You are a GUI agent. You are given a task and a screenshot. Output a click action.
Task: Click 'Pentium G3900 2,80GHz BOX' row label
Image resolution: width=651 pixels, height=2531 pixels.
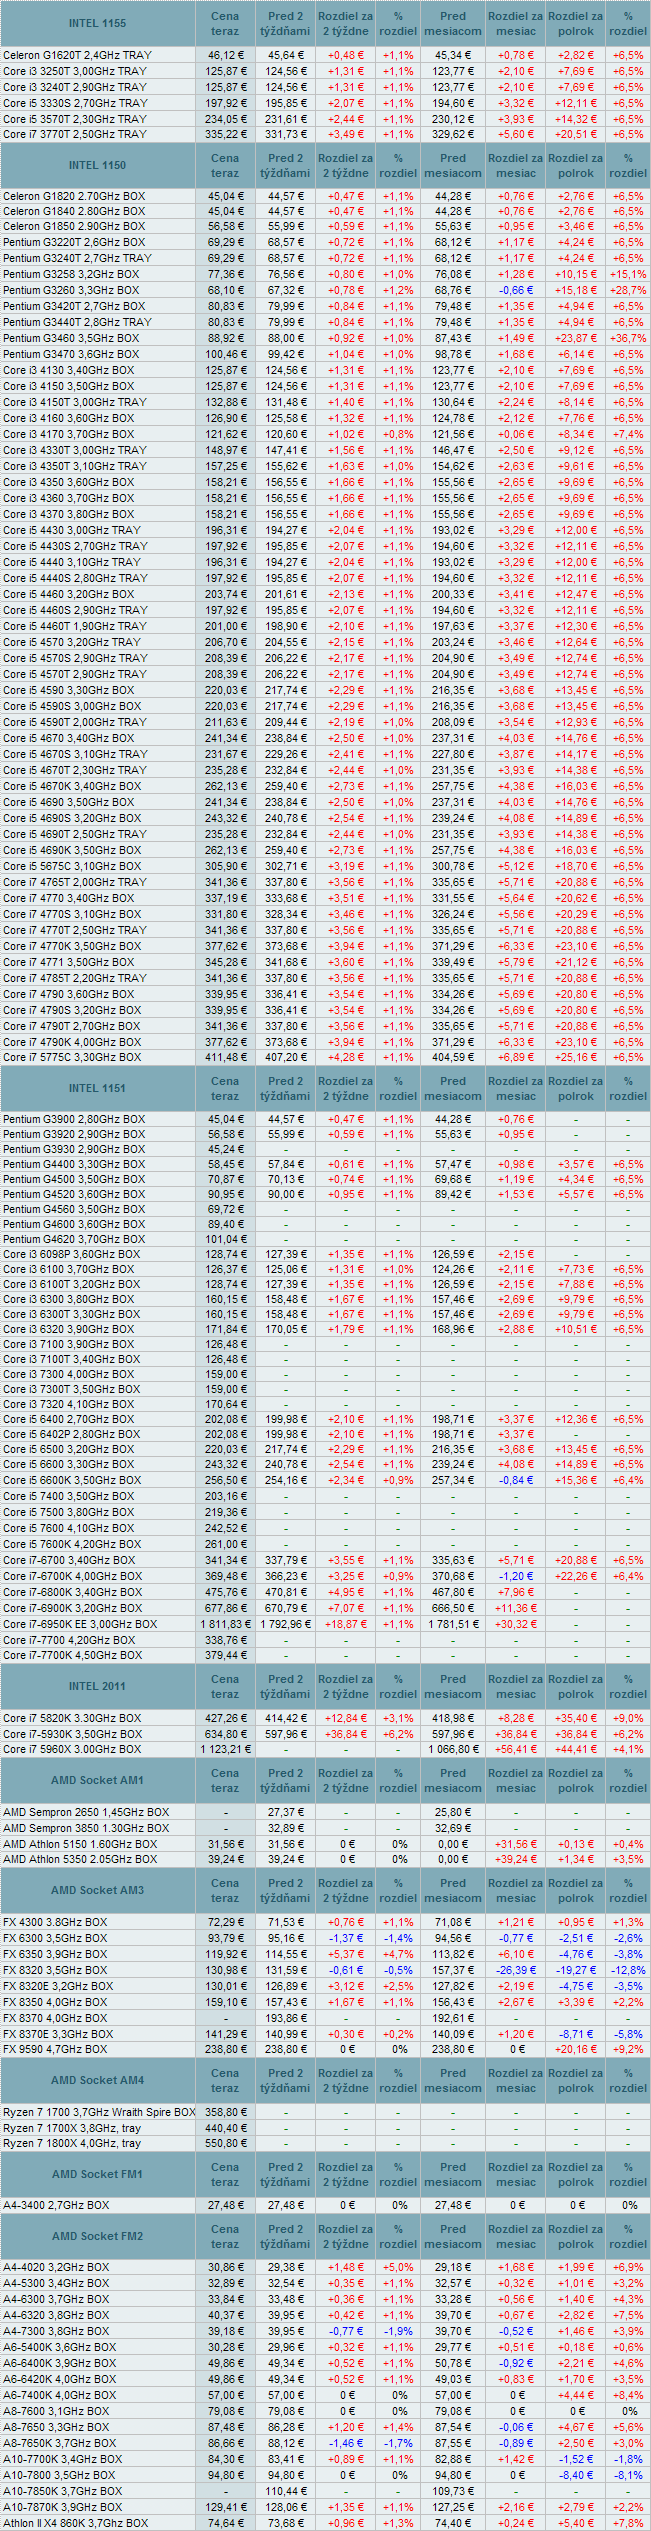(74, 1119)
